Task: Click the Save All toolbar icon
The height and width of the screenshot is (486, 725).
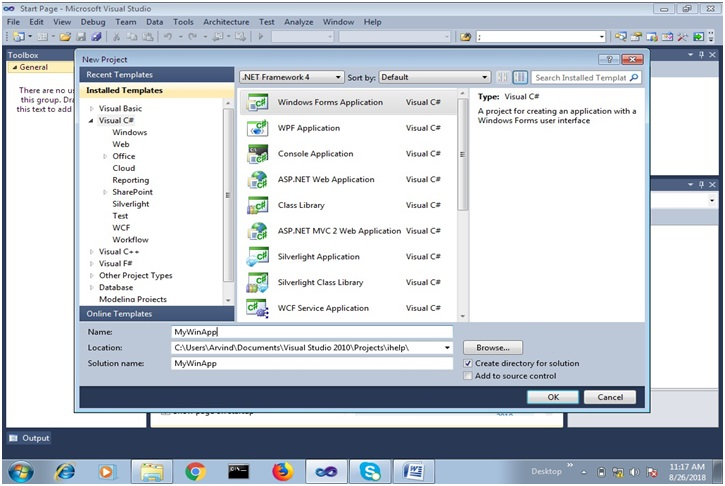Action: coord(96,37)
